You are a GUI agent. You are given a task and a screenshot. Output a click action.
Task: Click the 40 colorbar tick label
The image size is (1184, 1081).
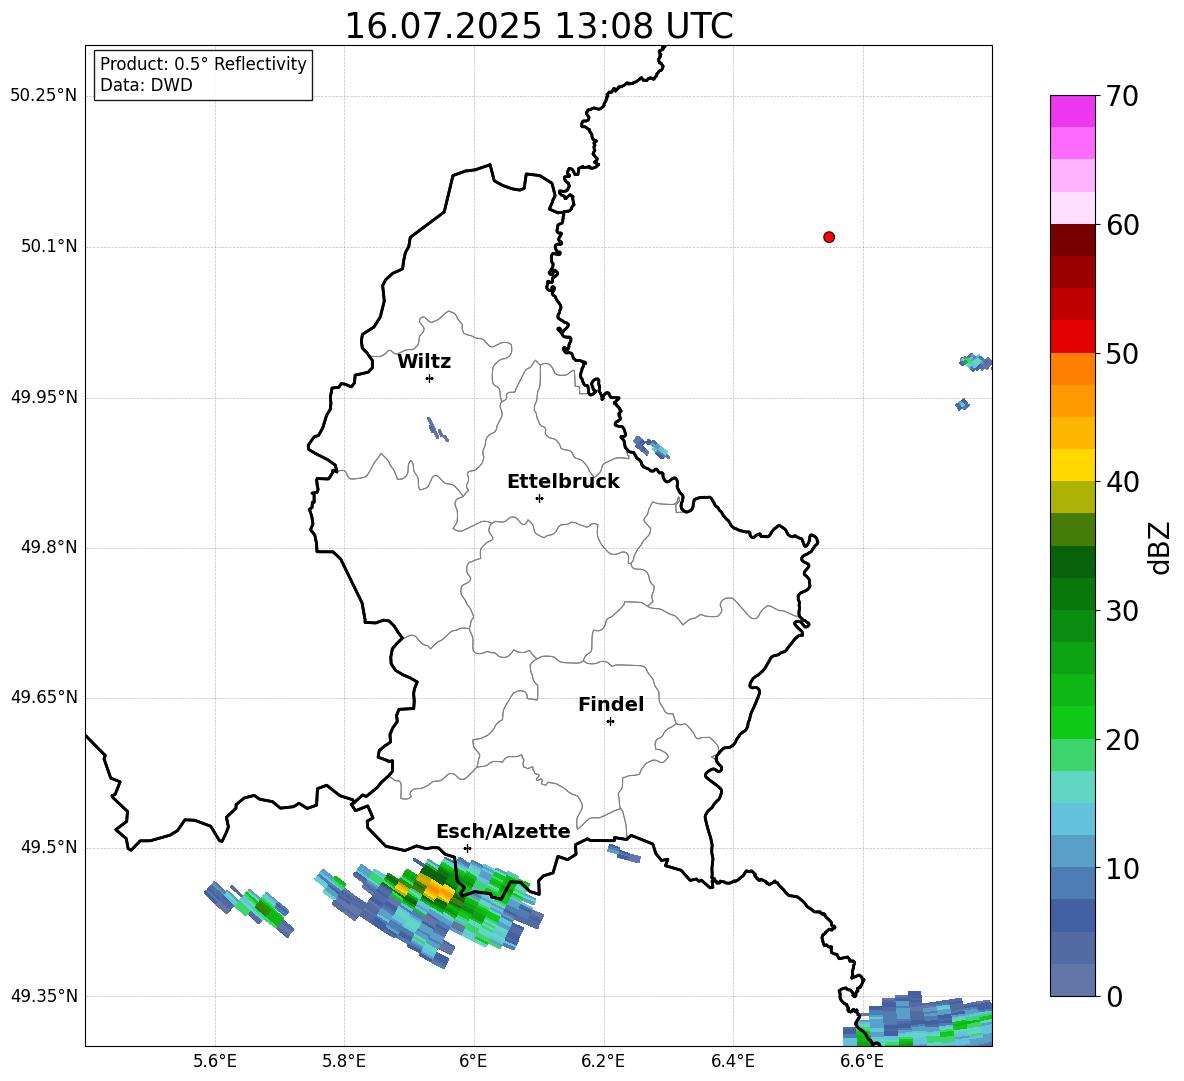1122,482
